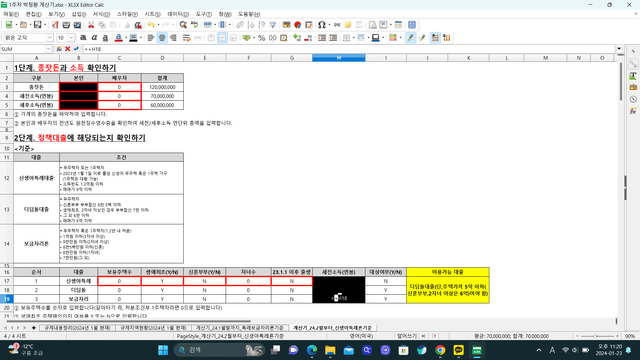Open File Explorer from taskbar
This screenshot has height=360, width=640.
click(x=330, y=350)
